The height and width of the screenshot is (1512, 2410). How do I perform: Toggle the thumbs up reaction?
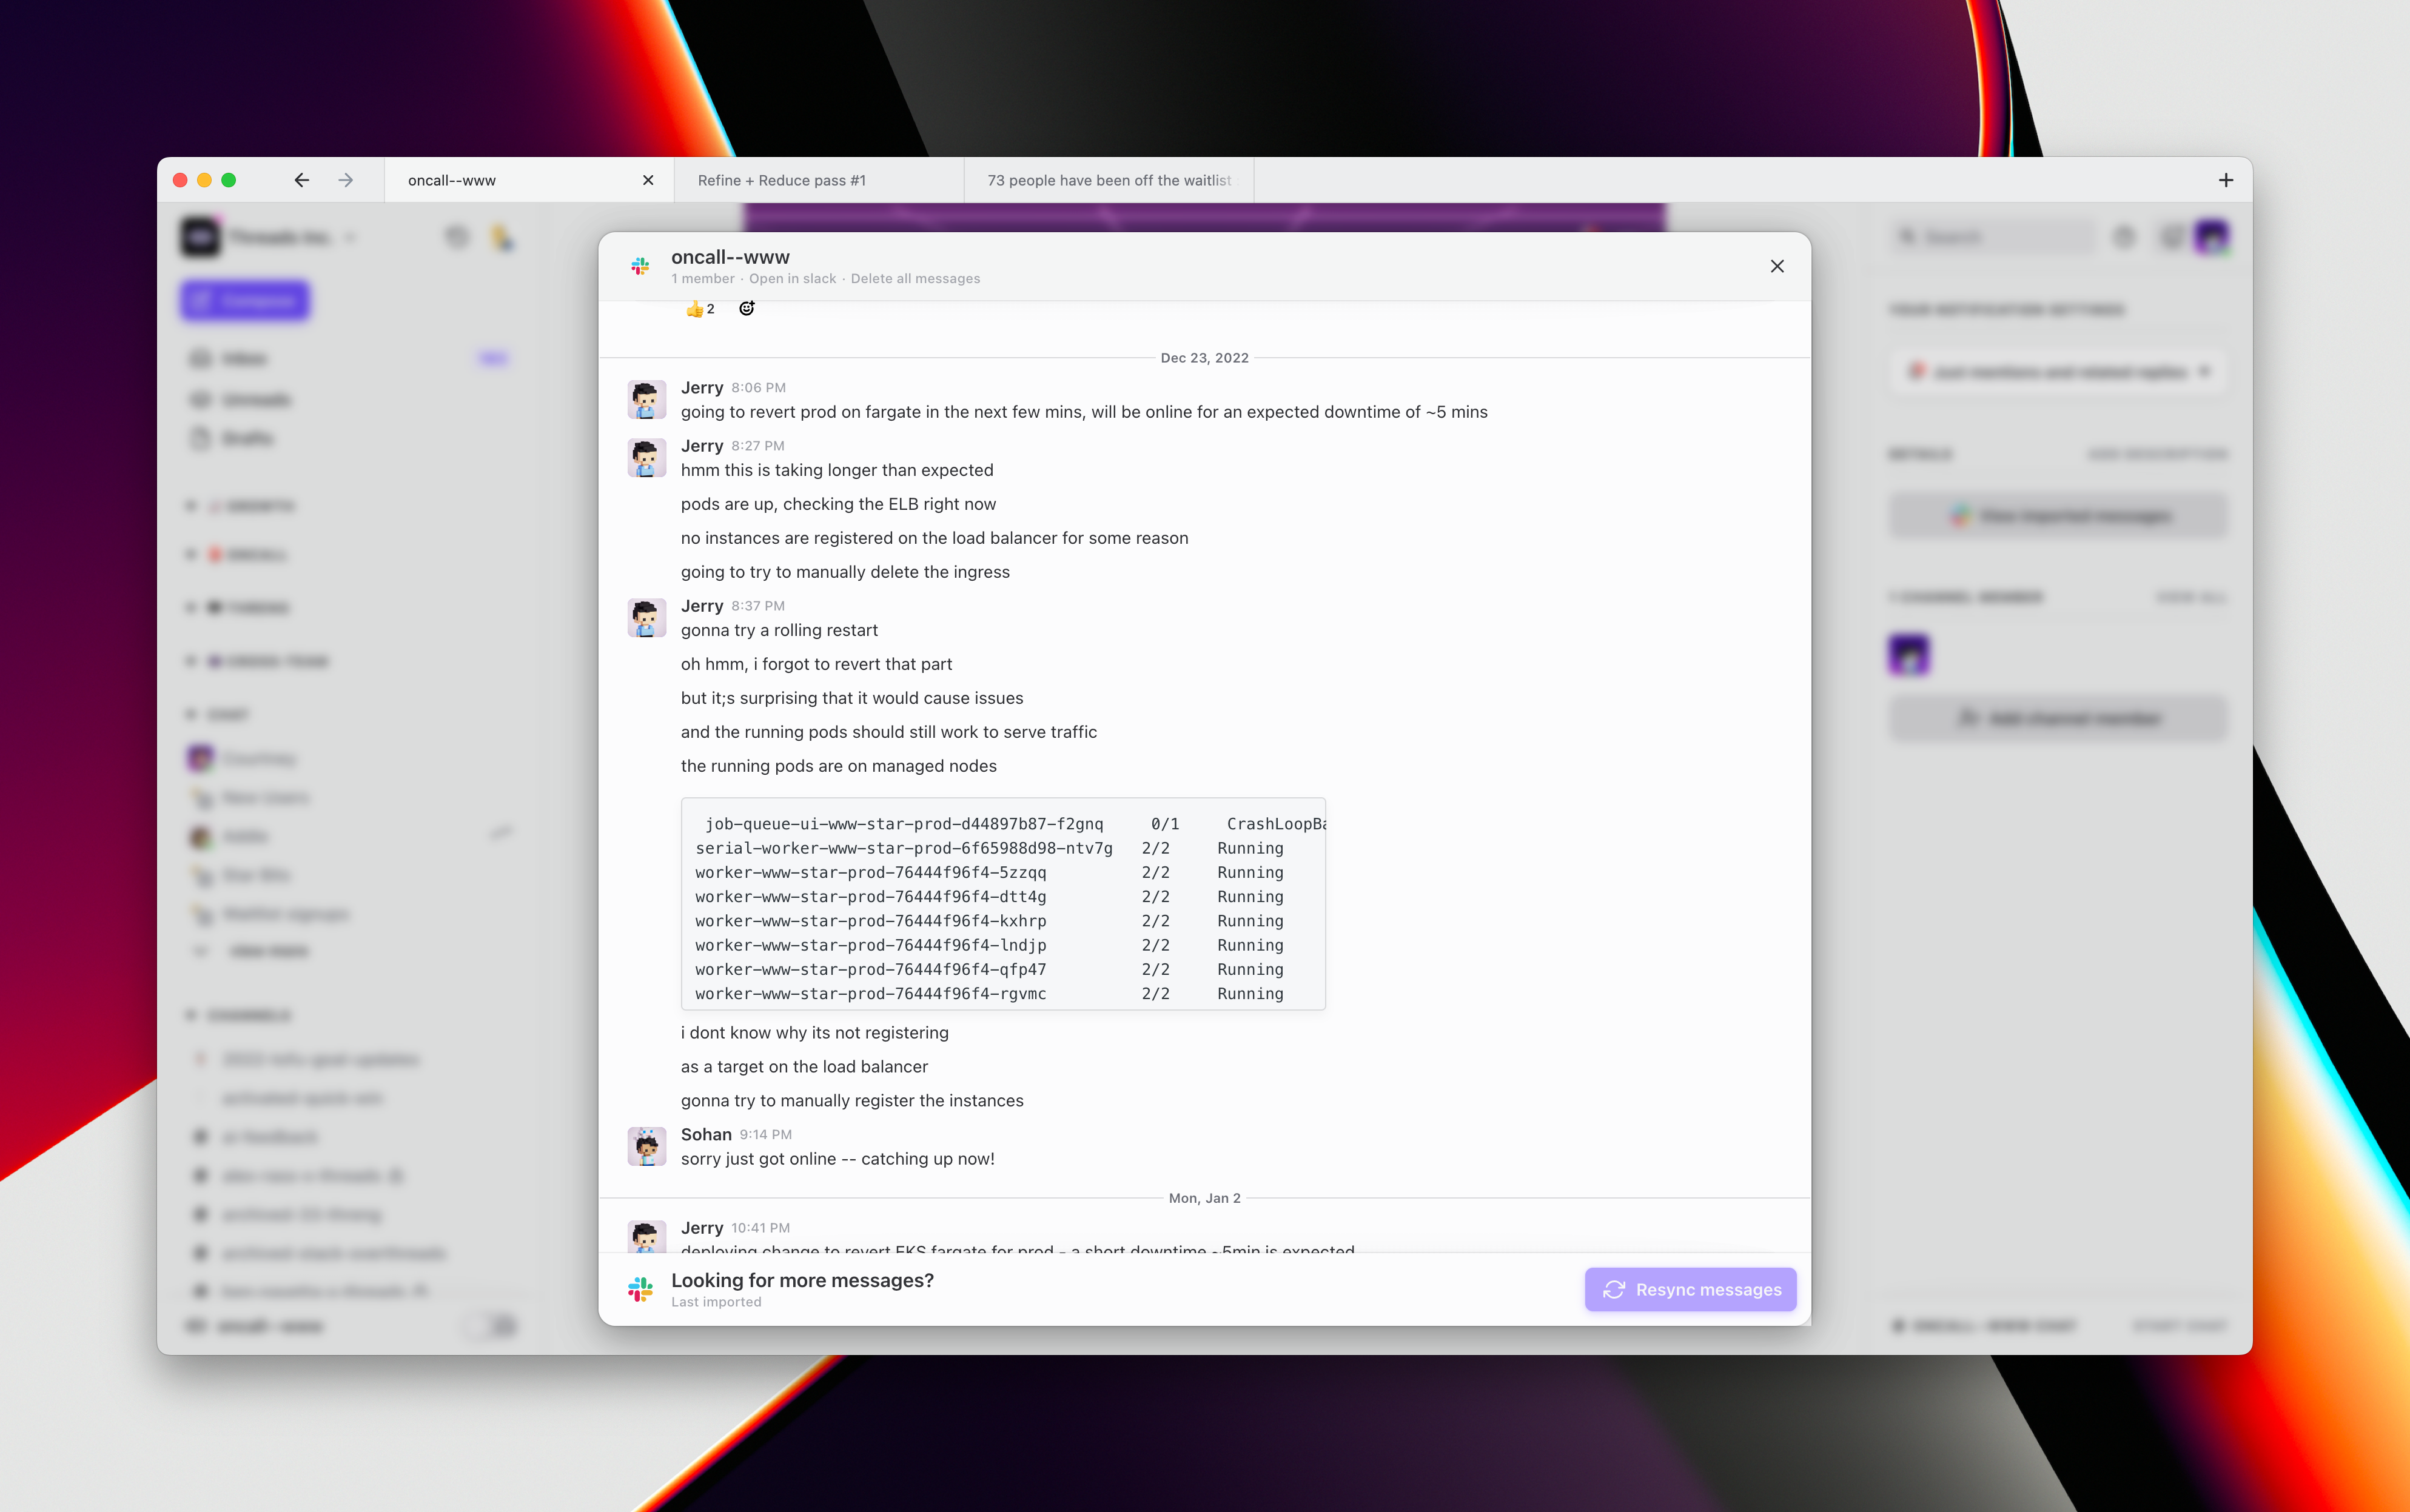[700, 309]
